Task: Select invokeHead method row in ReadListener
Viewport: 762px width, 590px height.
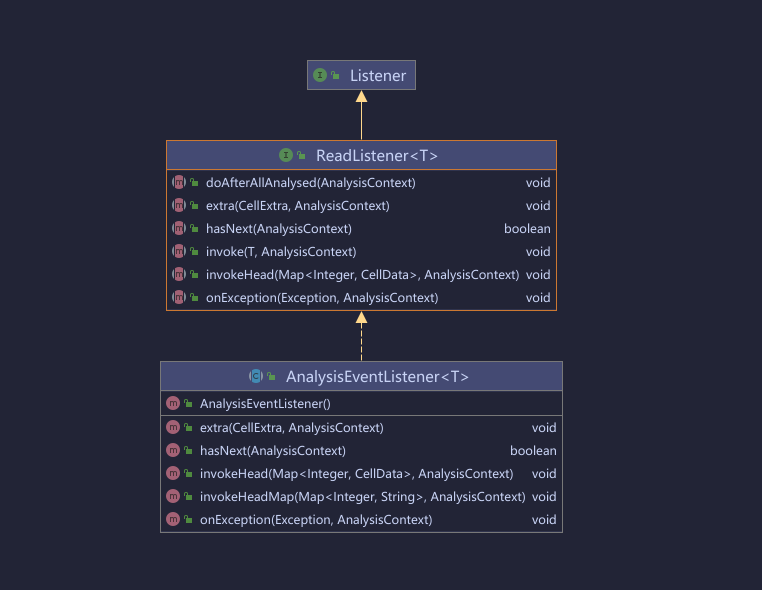Action: (362, 275)
